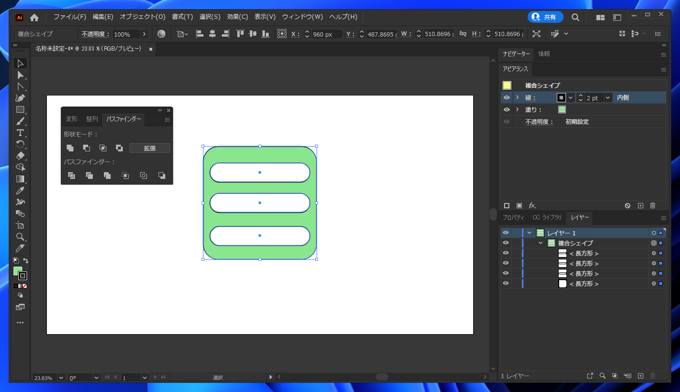
Task: Select the Type tool
Action: 20,133
